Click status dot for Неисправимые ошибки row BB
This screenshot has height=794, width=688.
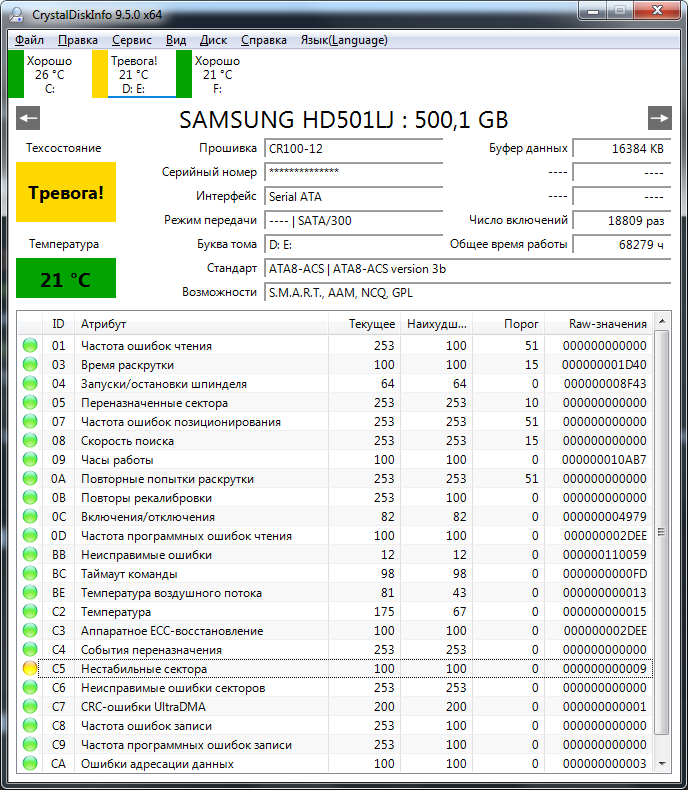point(30,554)
